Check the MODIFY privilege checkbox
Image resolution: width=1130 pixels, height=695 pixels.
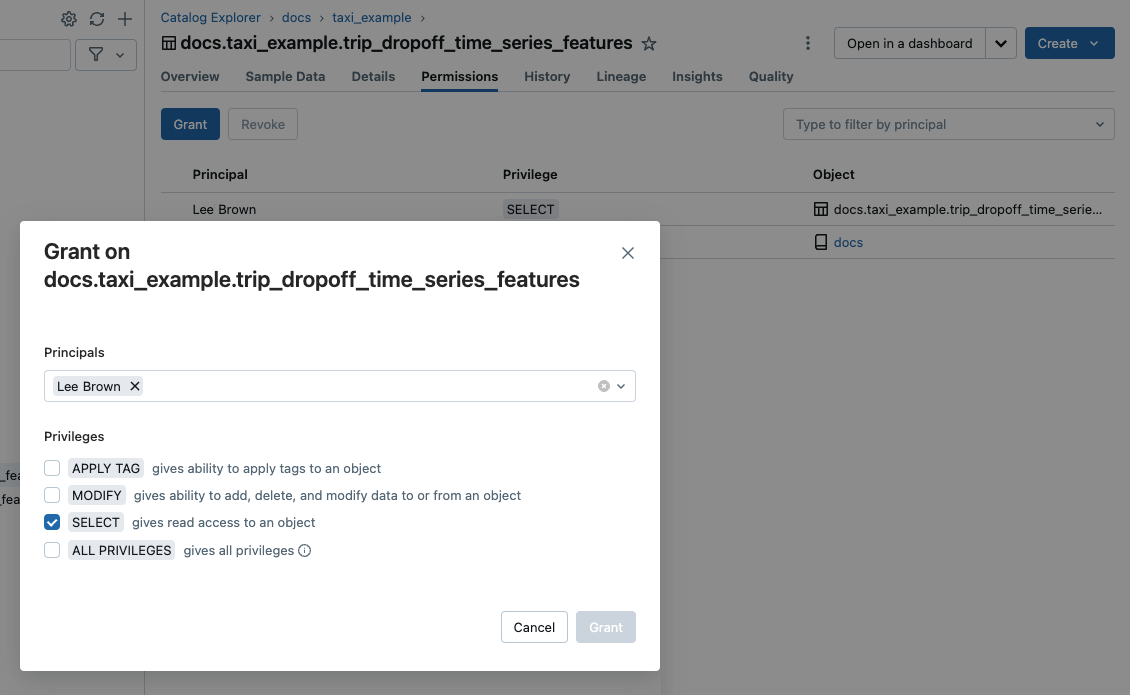(x=52, y=494)
